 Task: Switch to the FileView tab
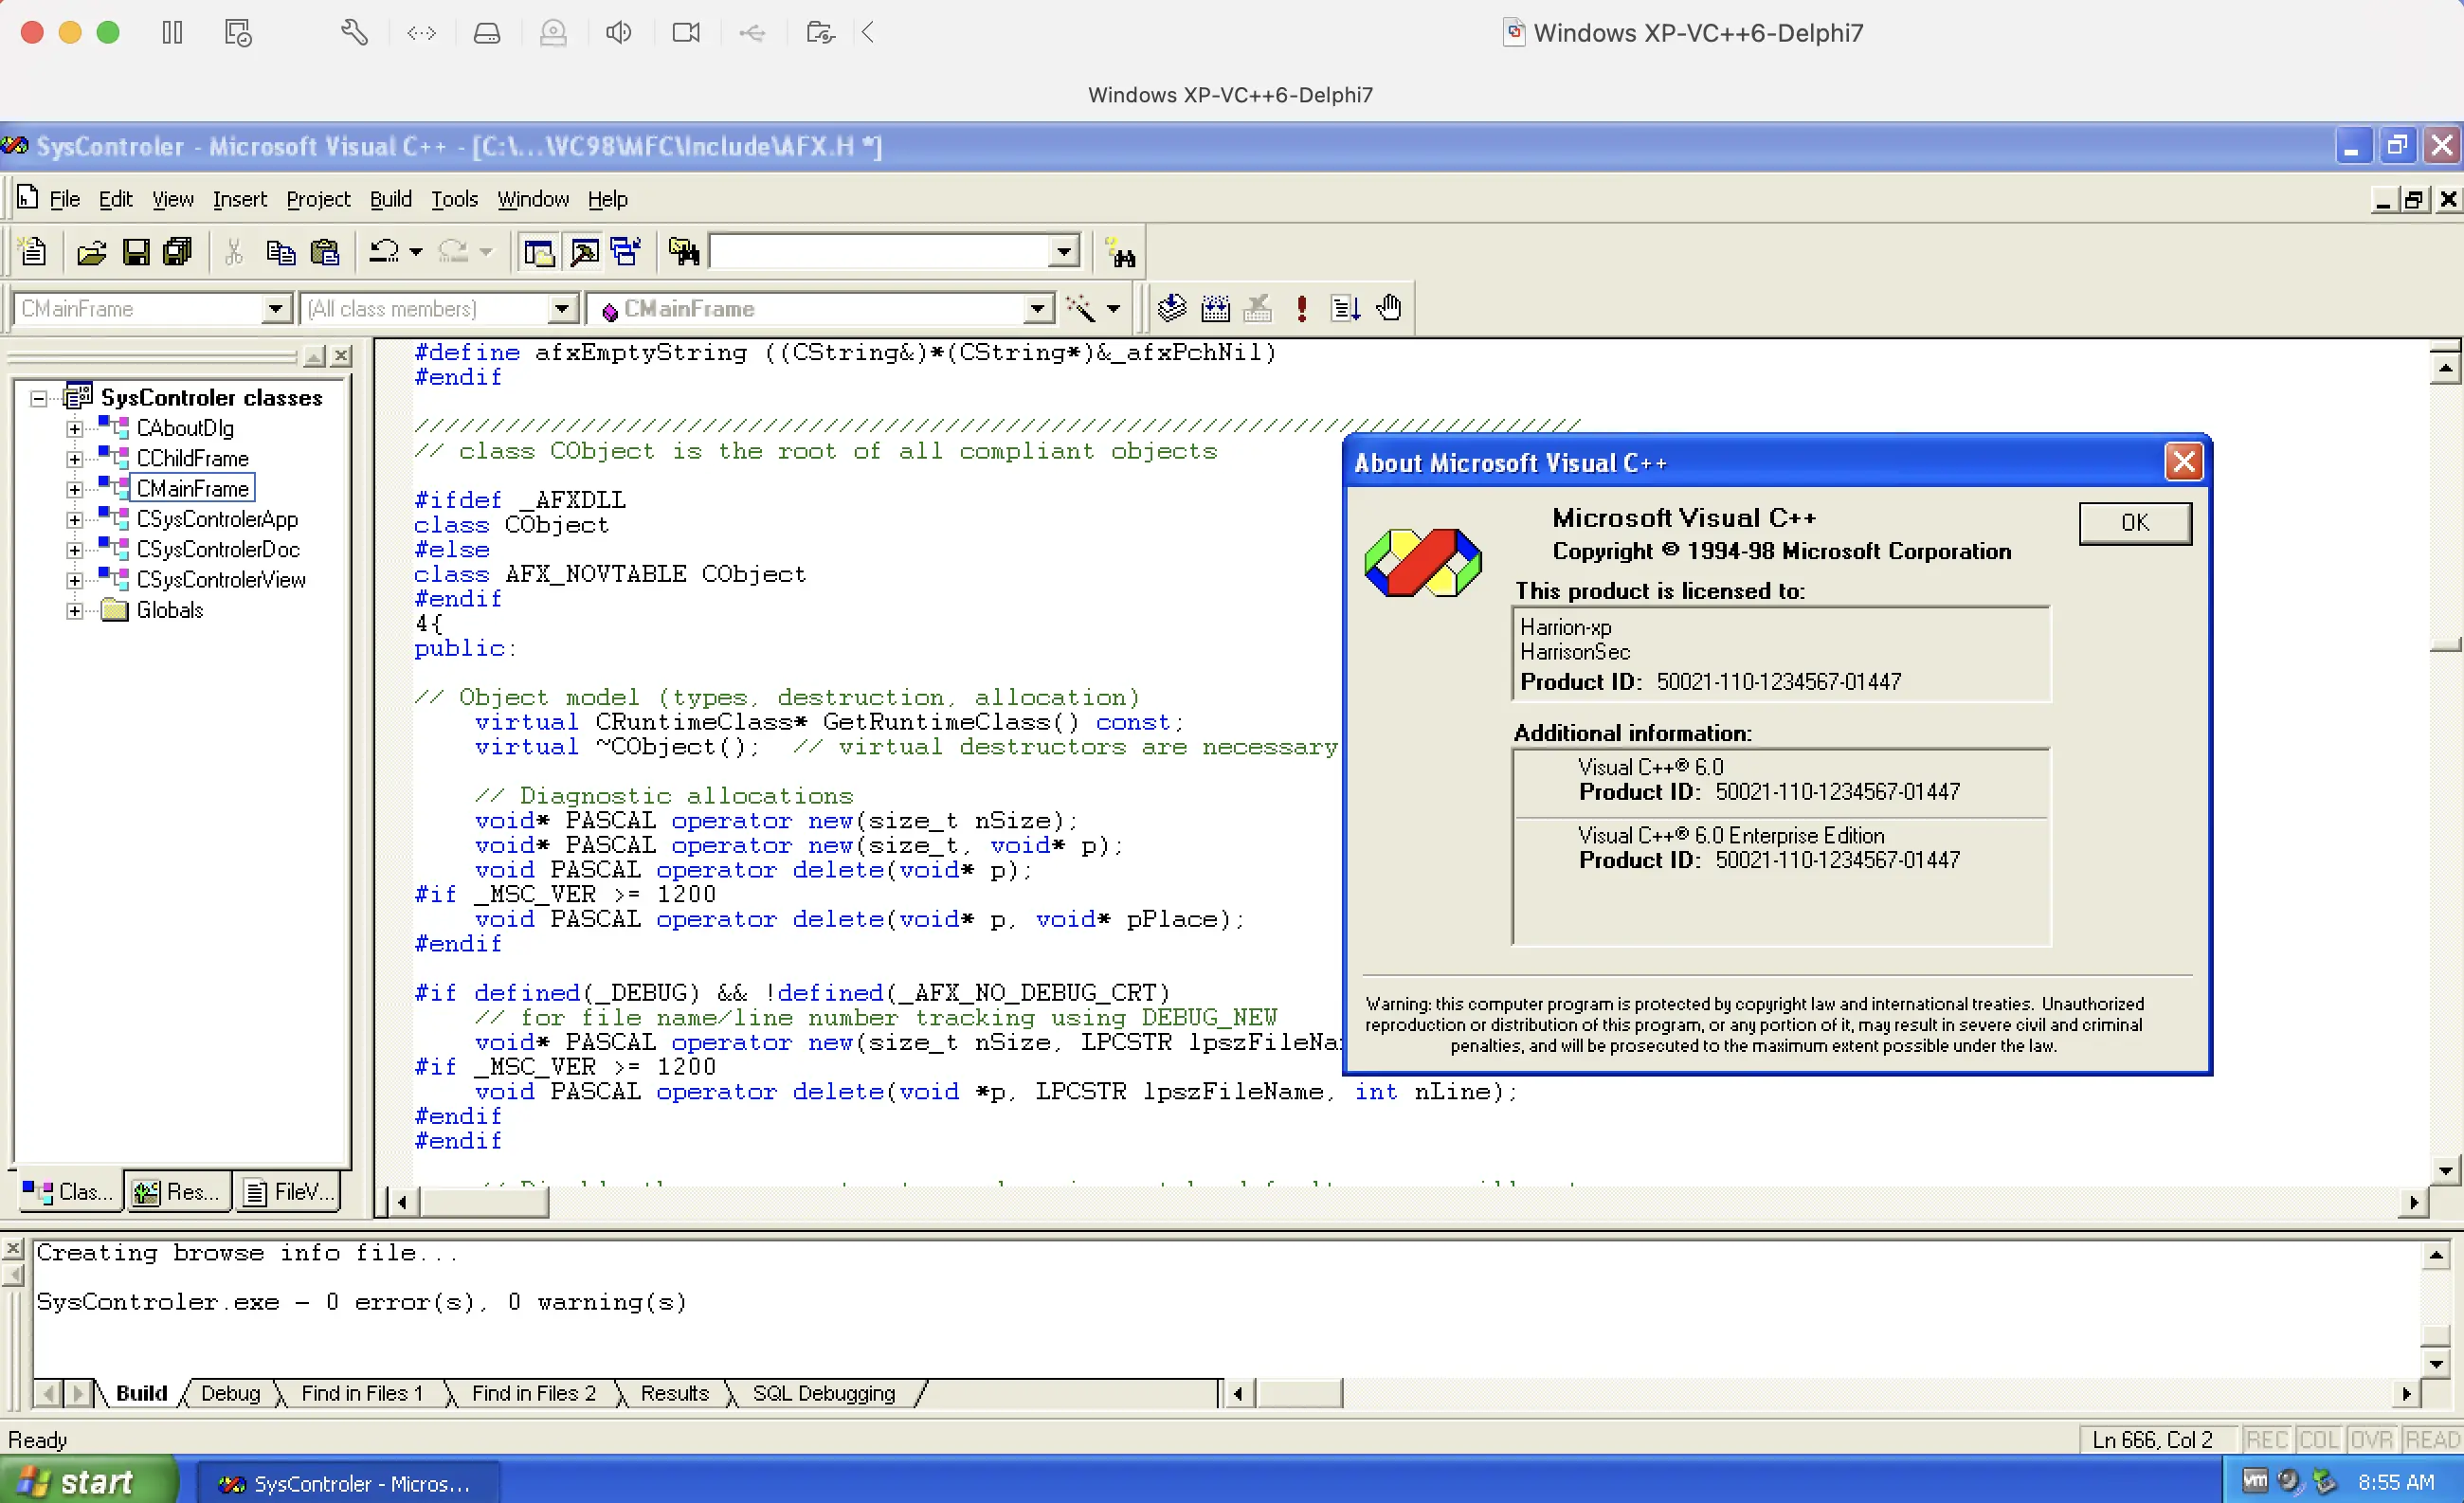(x=289, y=1192)
